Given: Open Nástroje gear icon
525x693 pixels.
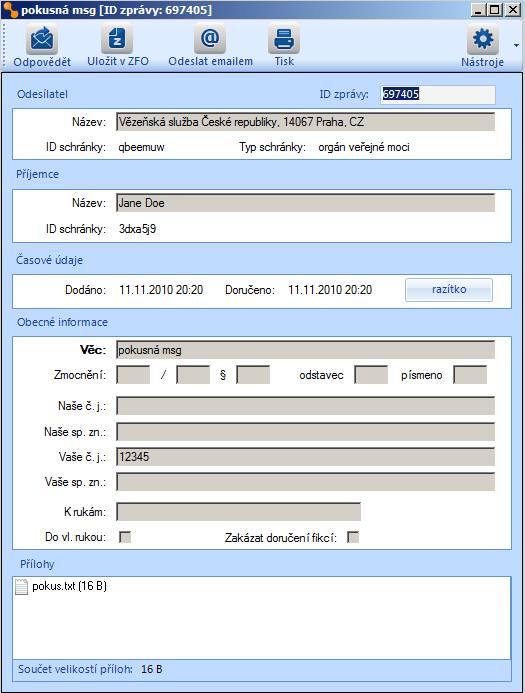Looking at the screenshot, I should click(x=483, y=39).
